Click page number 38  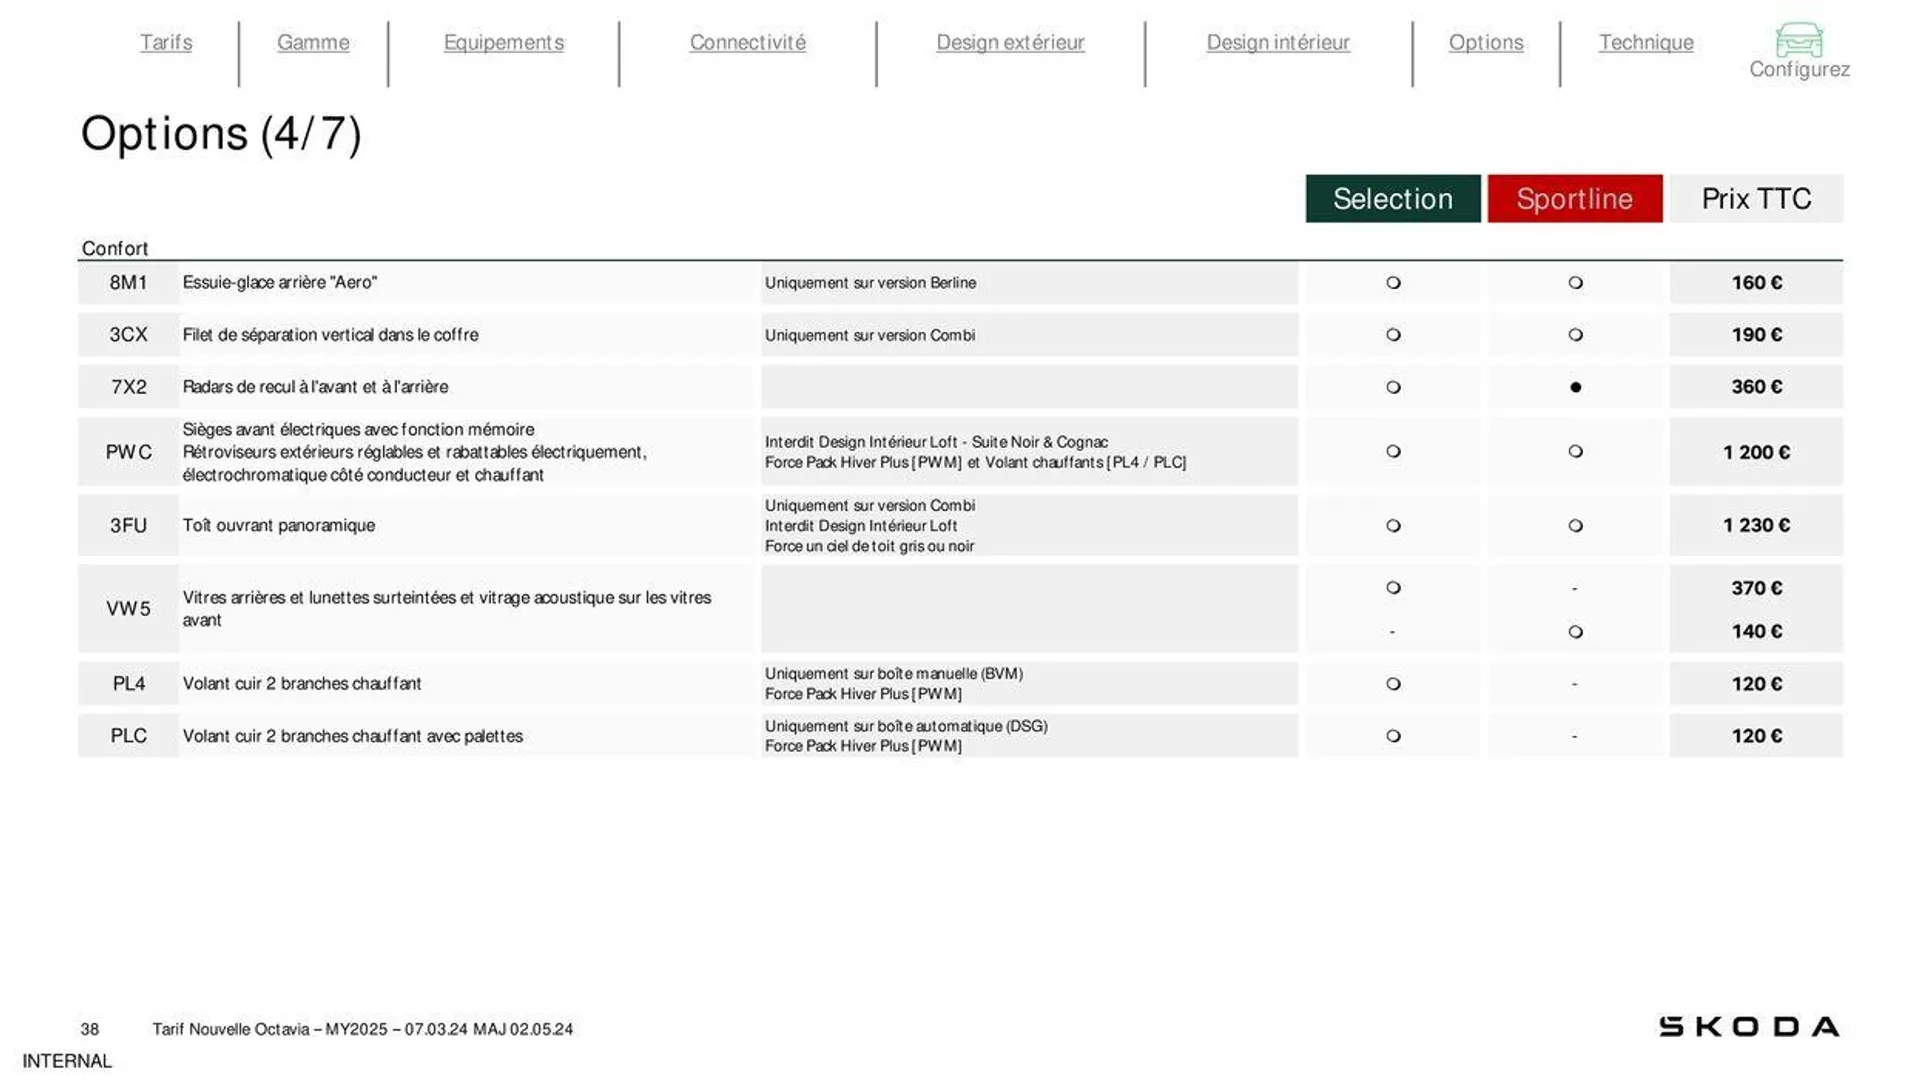click(90, 1029)
